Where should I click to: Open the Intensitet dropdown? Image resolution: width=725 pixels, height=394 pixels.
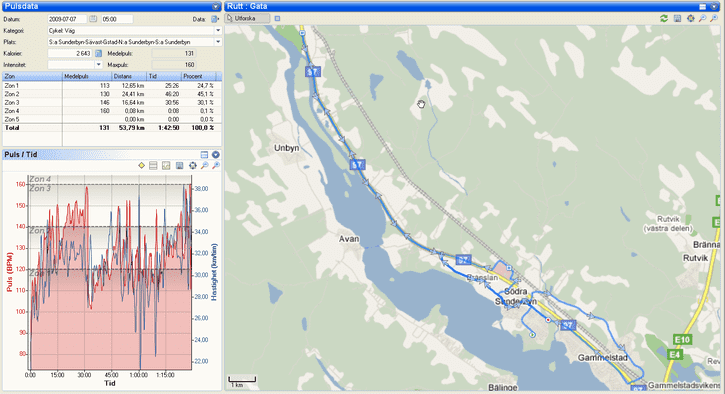tap(98, 65)
